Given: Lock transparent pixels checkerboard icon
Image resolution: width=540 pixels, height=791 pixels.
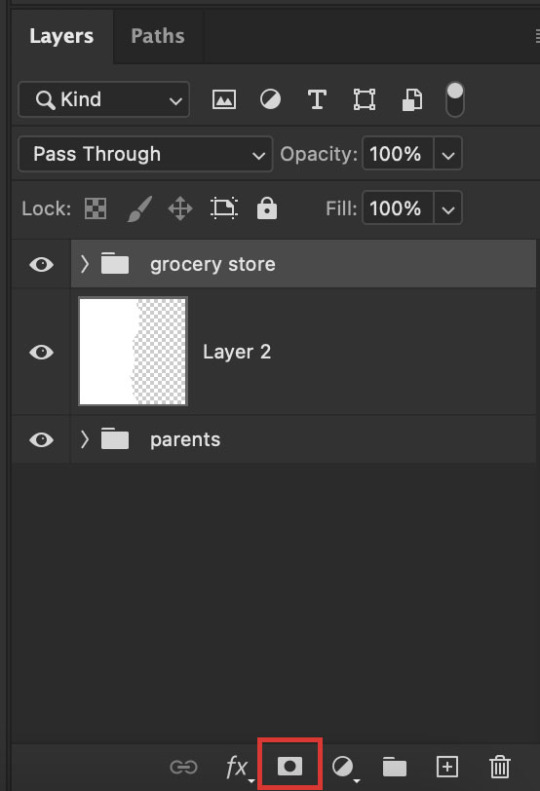Looking at the screenshot, I should pos(95,208).
